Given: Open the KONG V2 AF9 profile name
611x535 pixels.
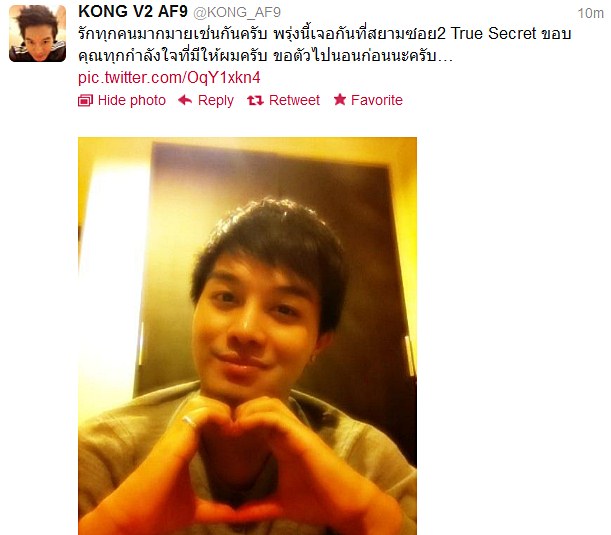Looking at the screenshot, I should pos(133,12).
